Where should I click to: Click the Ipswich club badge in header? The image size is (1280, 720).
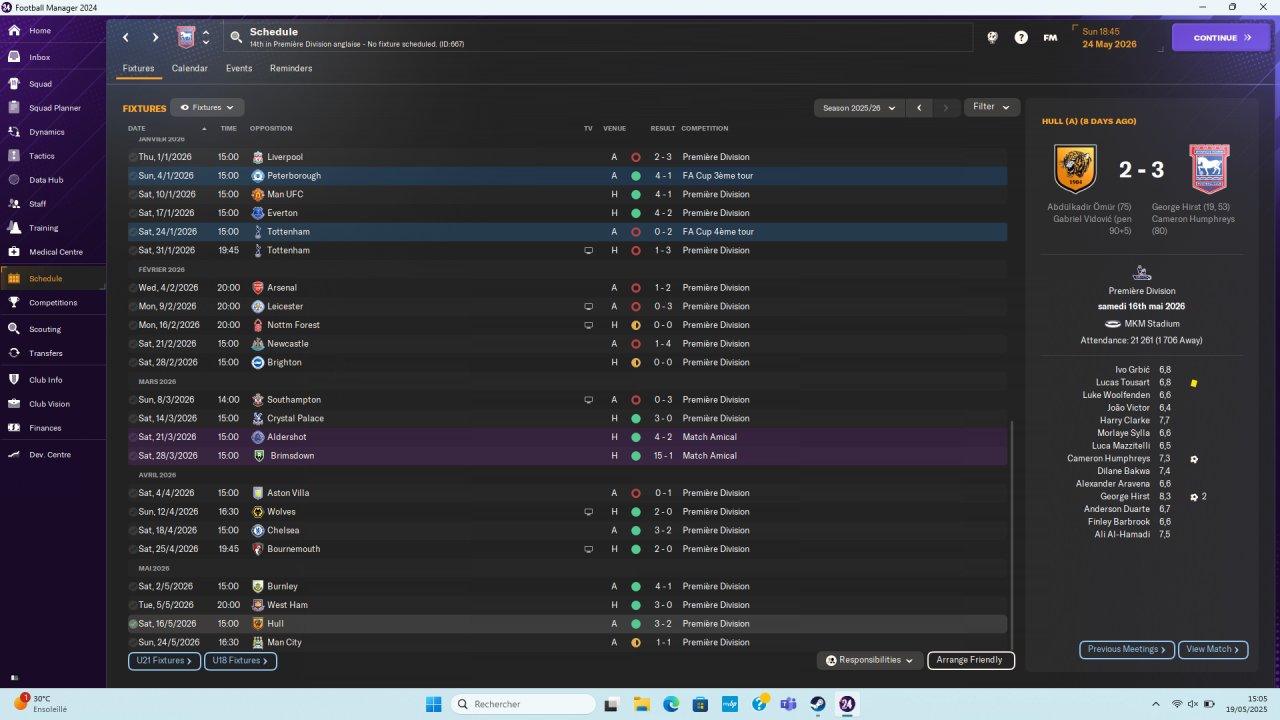(186, 38)
